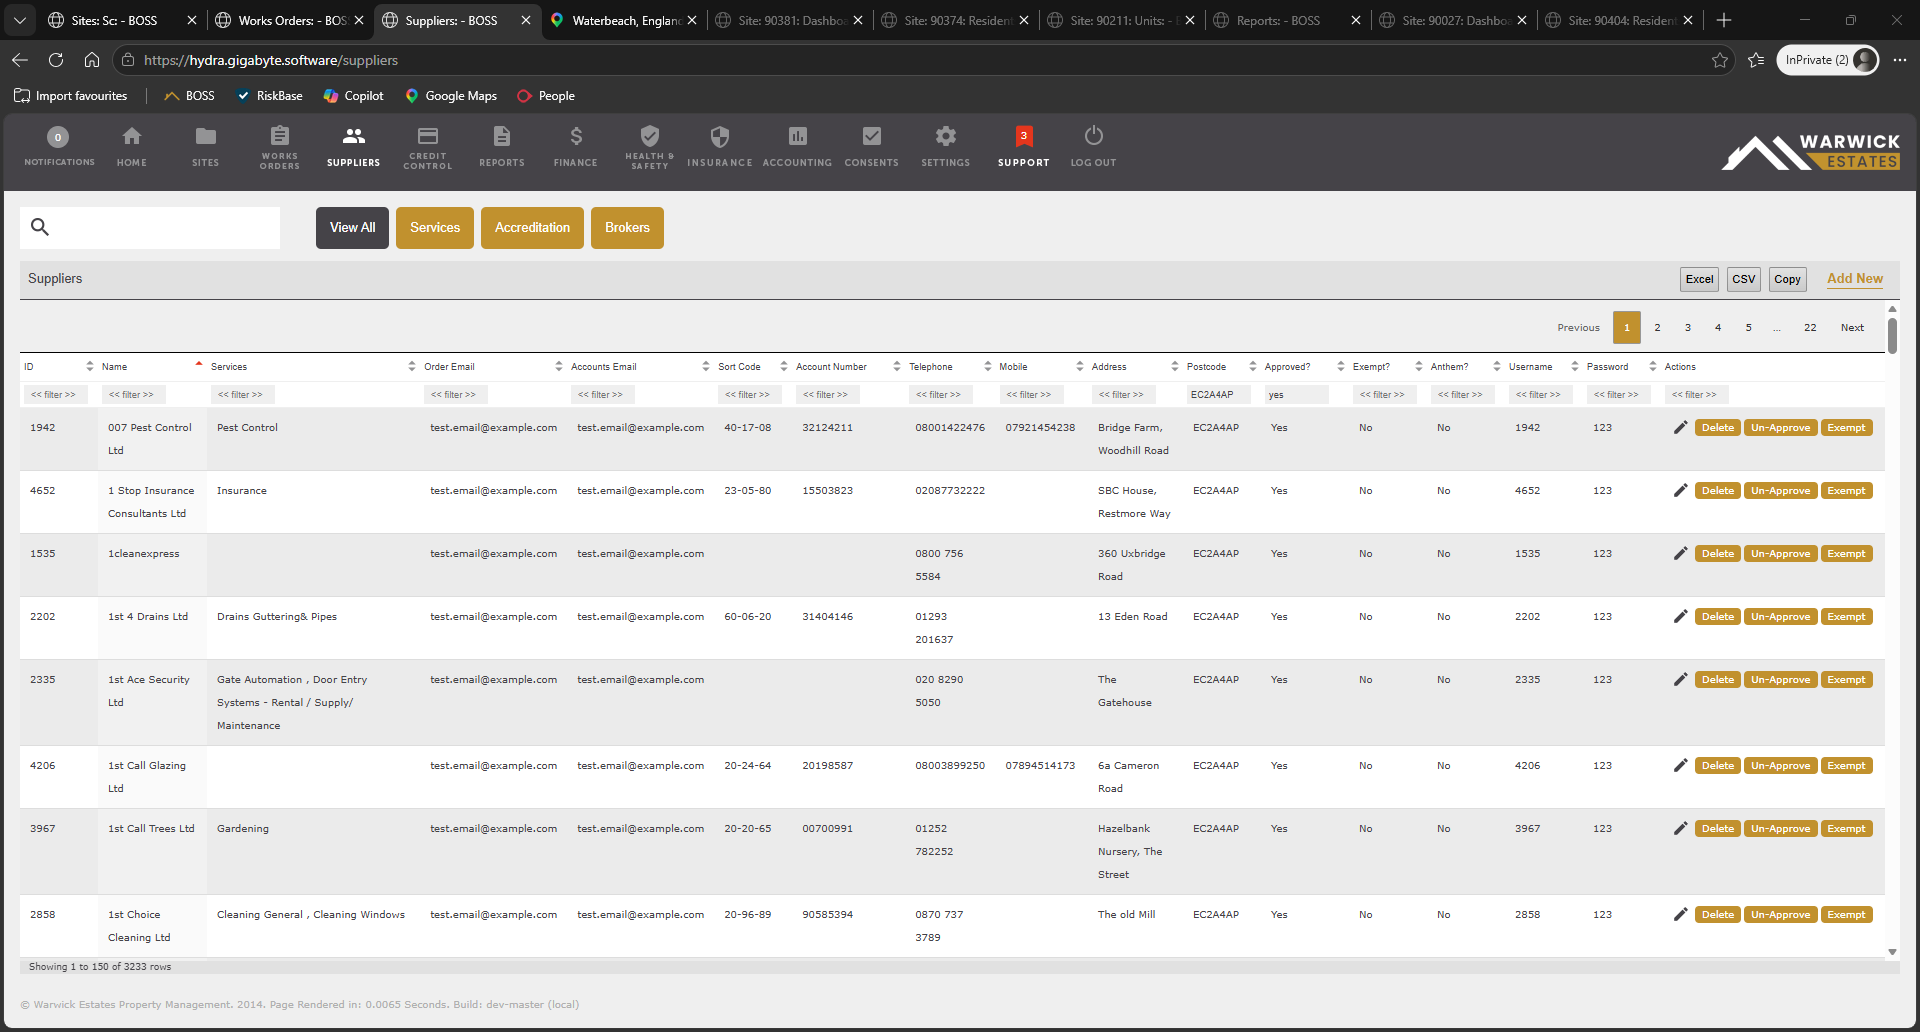This screenshot has width=1920, height=1032.
Task: Export table to Excel
Action: coord(1699,279)
